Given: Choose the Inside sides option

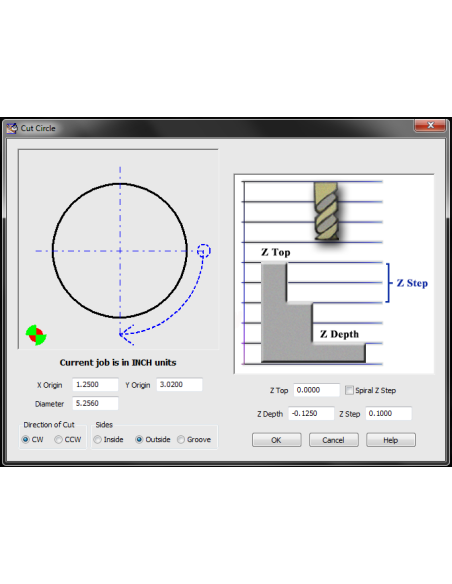Looking at the screenshot, I should (x=98, y=439).
